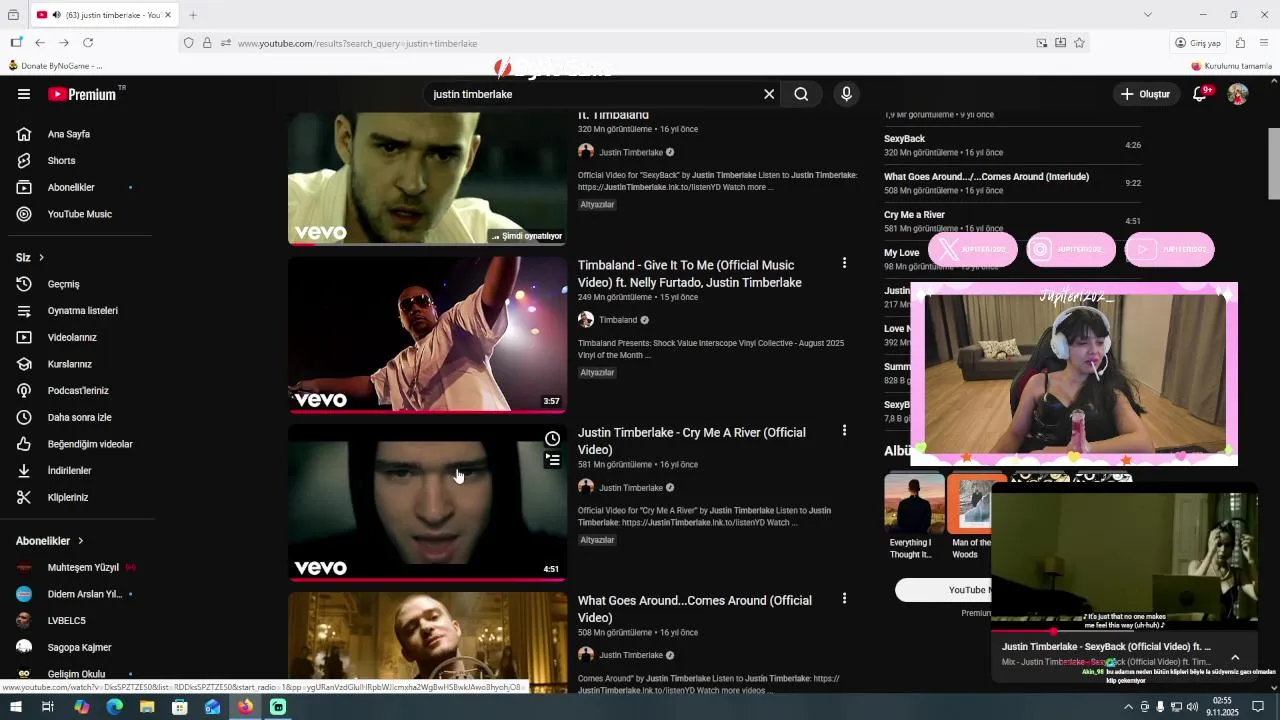The height and width of the screenshot is (720, 1280).
Task: Click the Giriş yap browser profile button
Action: point(1198,43)
